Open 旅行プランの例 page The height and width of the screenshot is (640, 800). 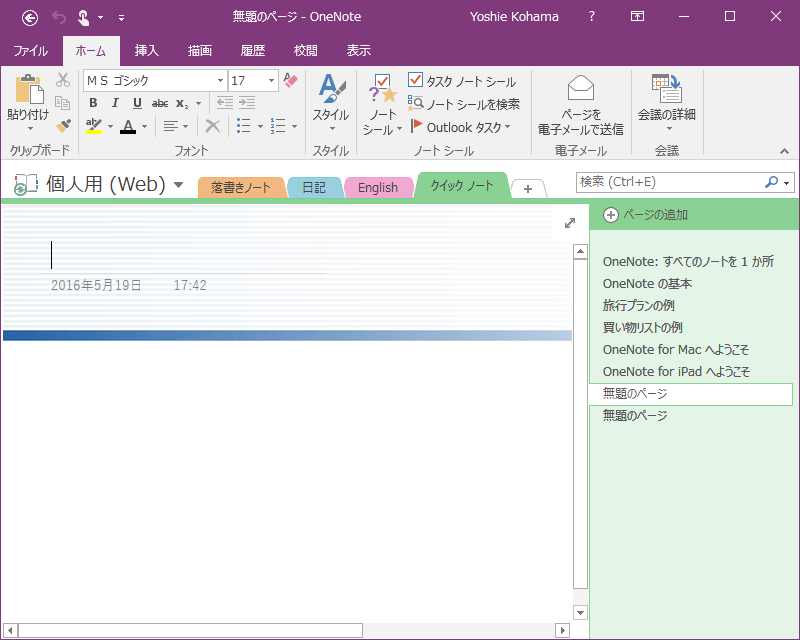638,306
